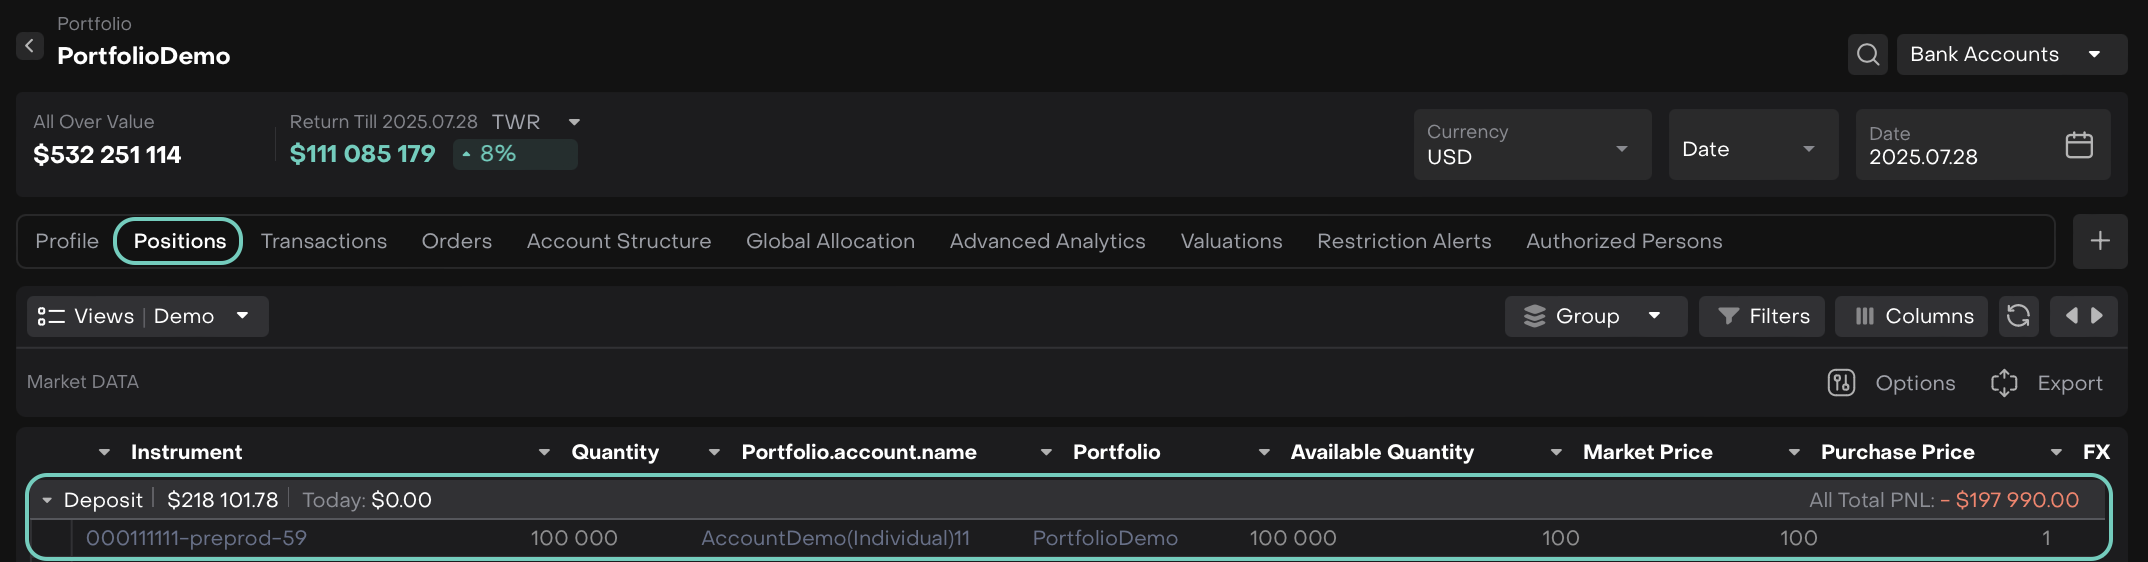The width and height of the screenshot is (2148, 562).
Task: Click the search magnifier icon
Action: [1867, 54]
